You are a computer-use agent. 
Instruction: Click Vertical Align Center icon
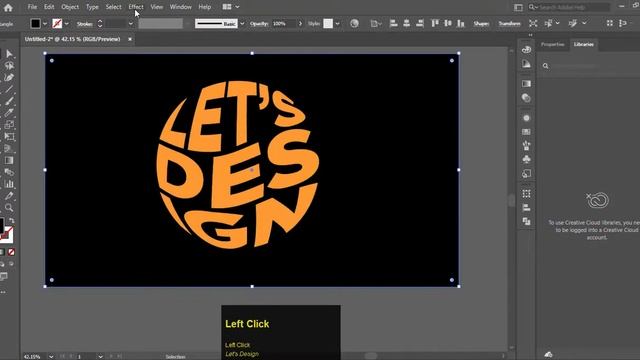448,23
